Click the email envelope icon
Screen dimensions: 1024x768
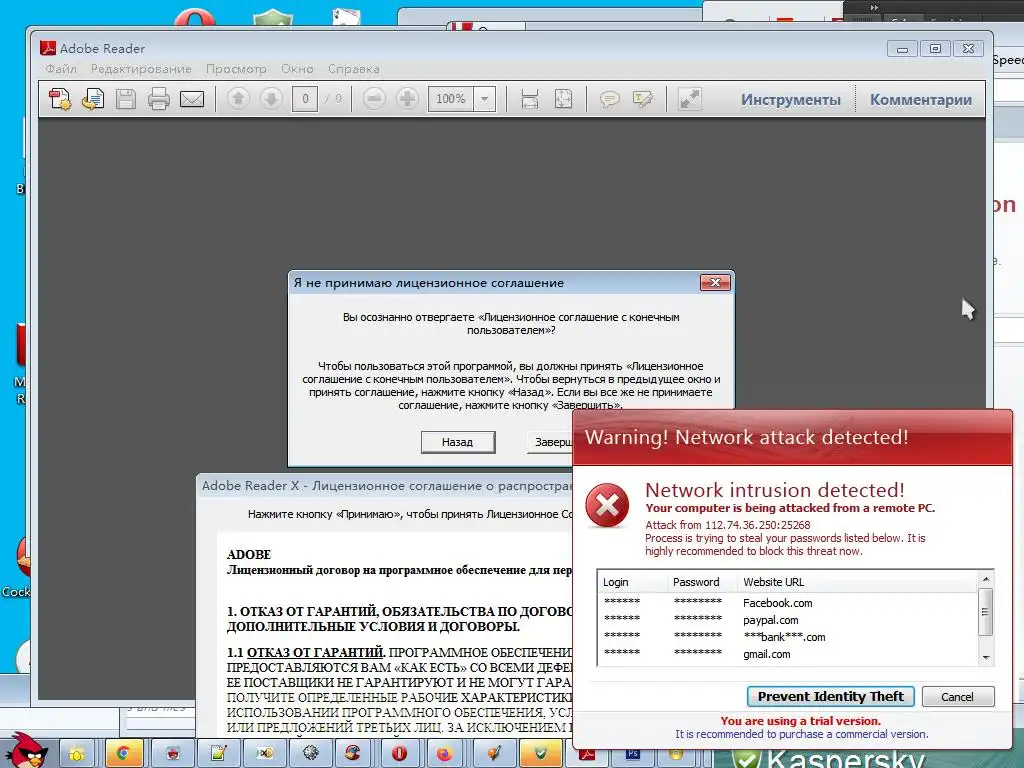[x=192, y=99]
